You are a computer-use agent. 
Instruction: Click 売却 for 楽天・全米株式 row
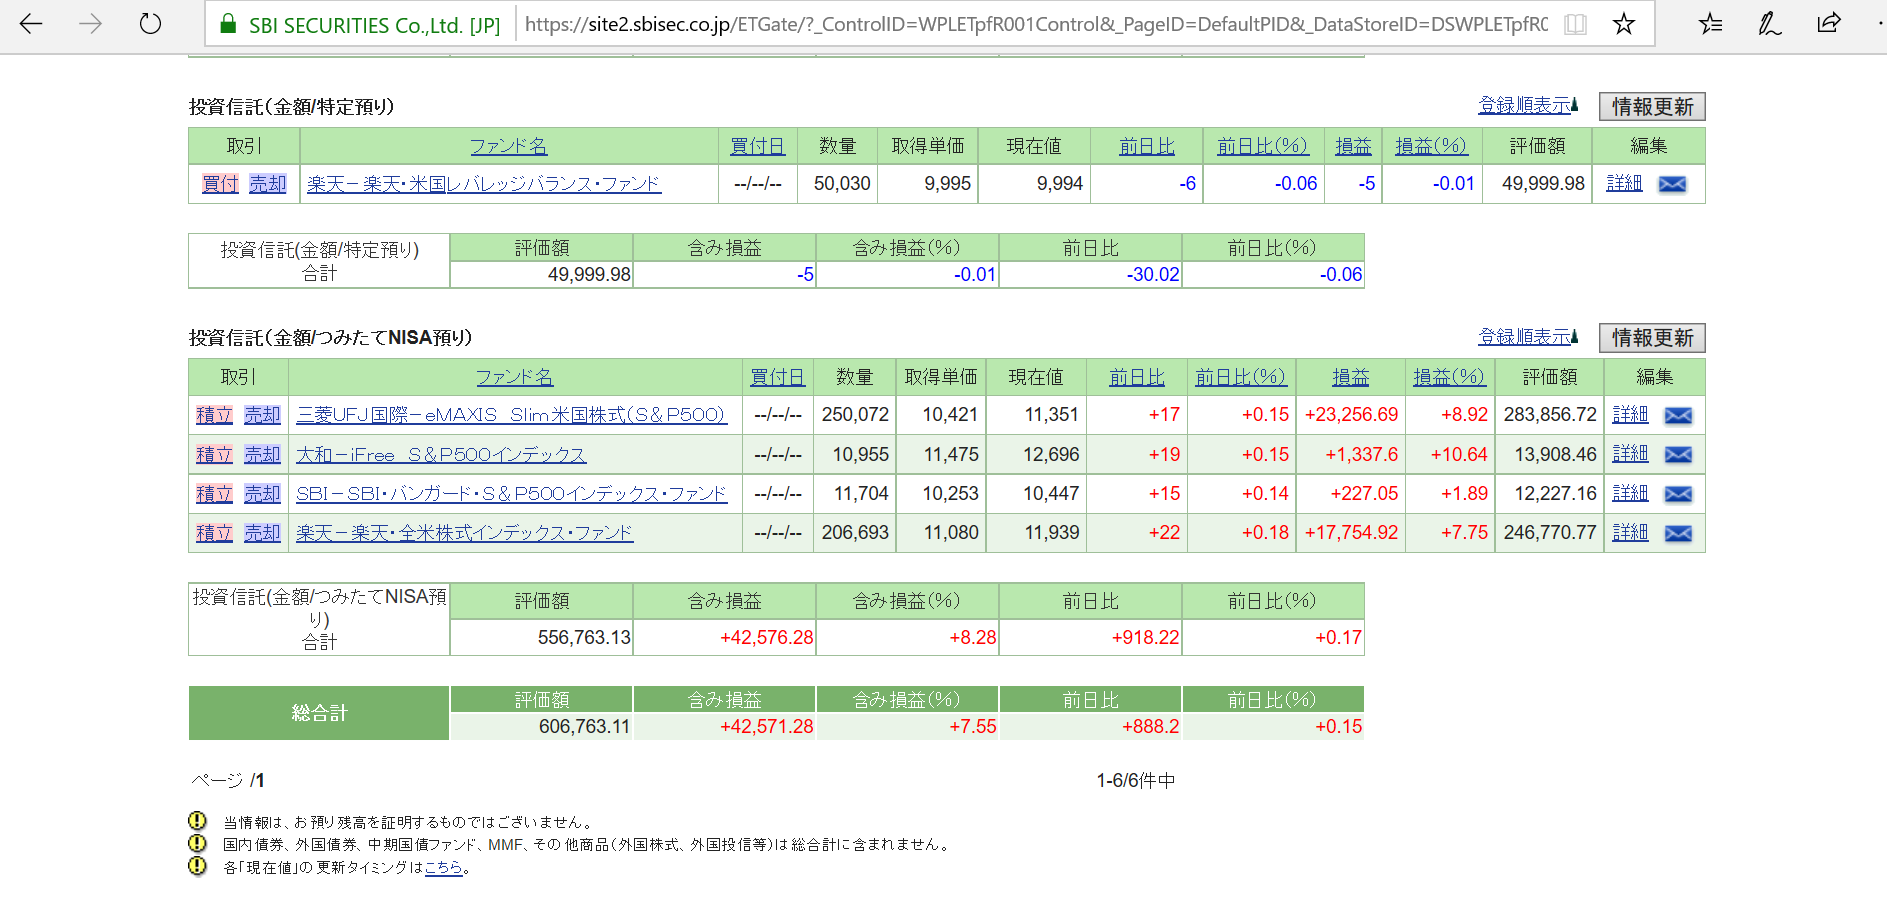click(262, 533)
